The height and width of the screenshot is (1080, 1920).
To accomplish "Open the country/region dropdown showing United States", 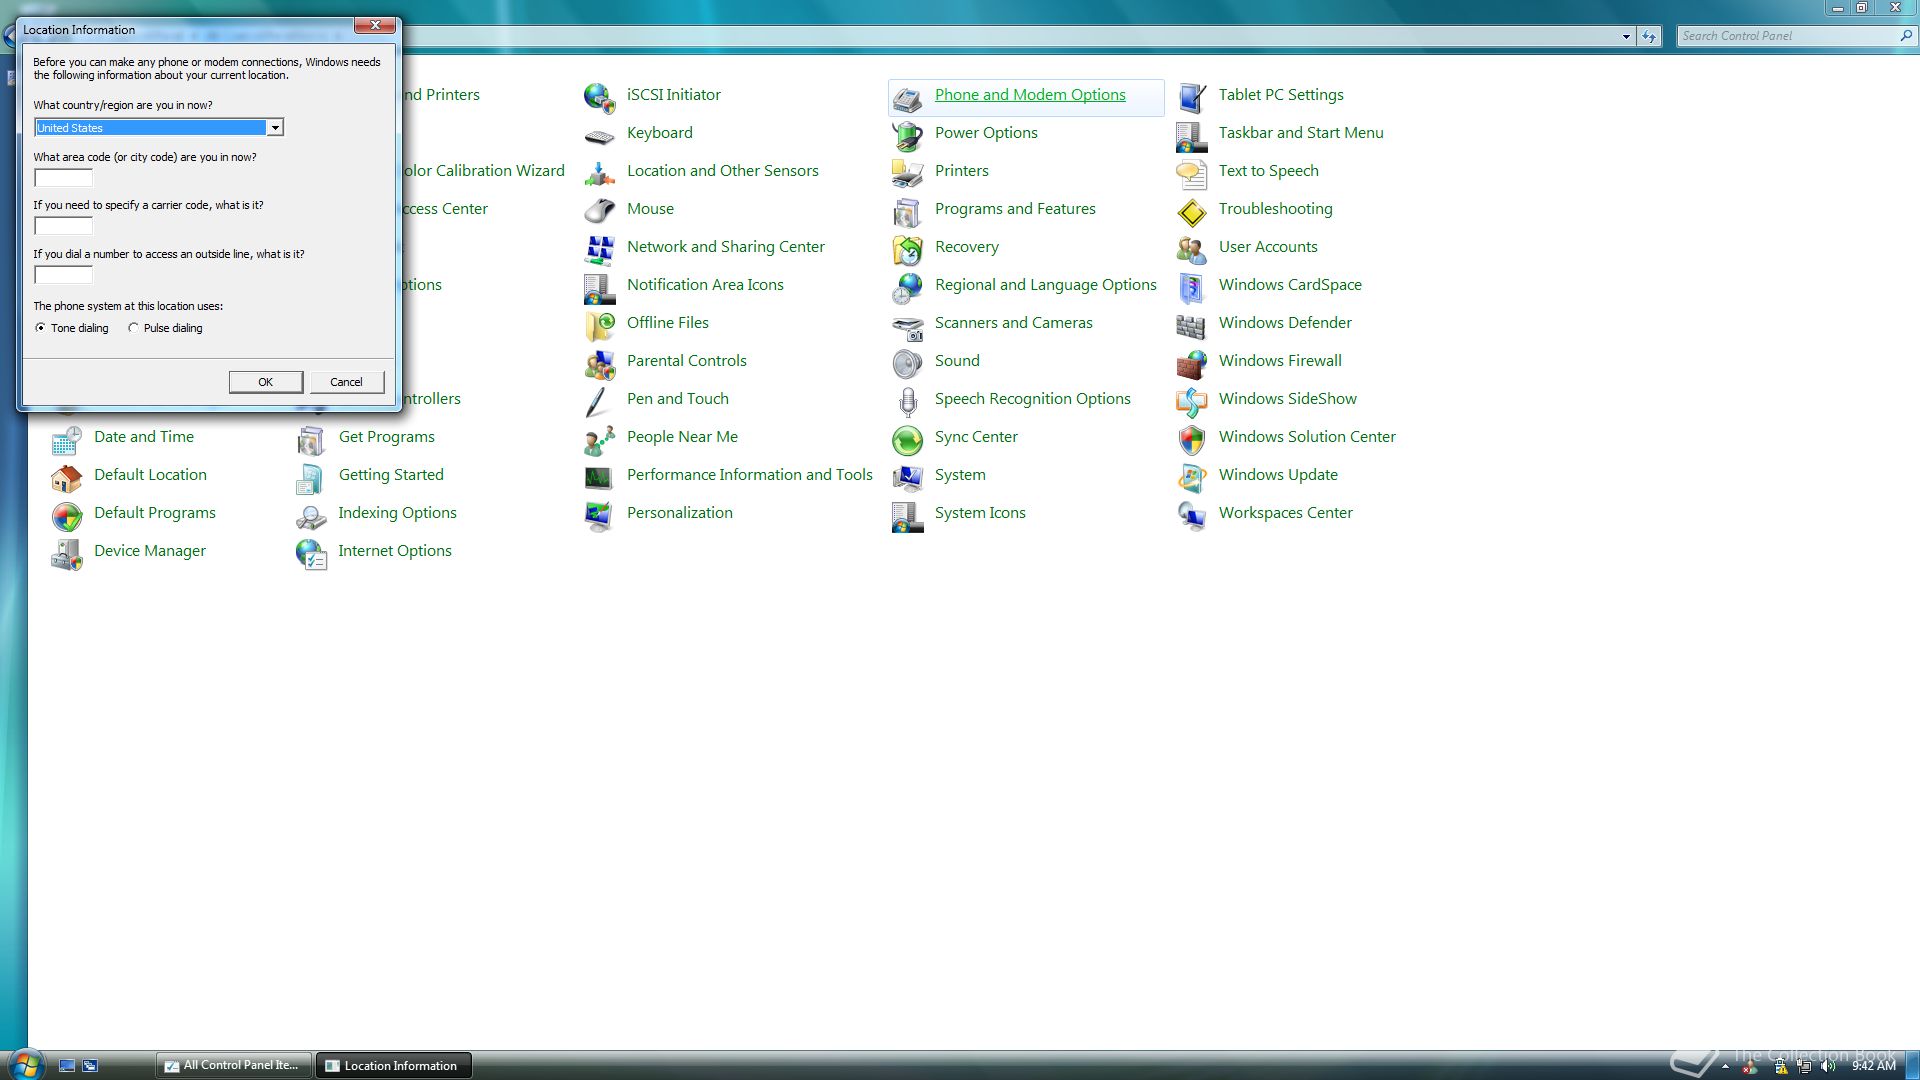I will (159, 127).
